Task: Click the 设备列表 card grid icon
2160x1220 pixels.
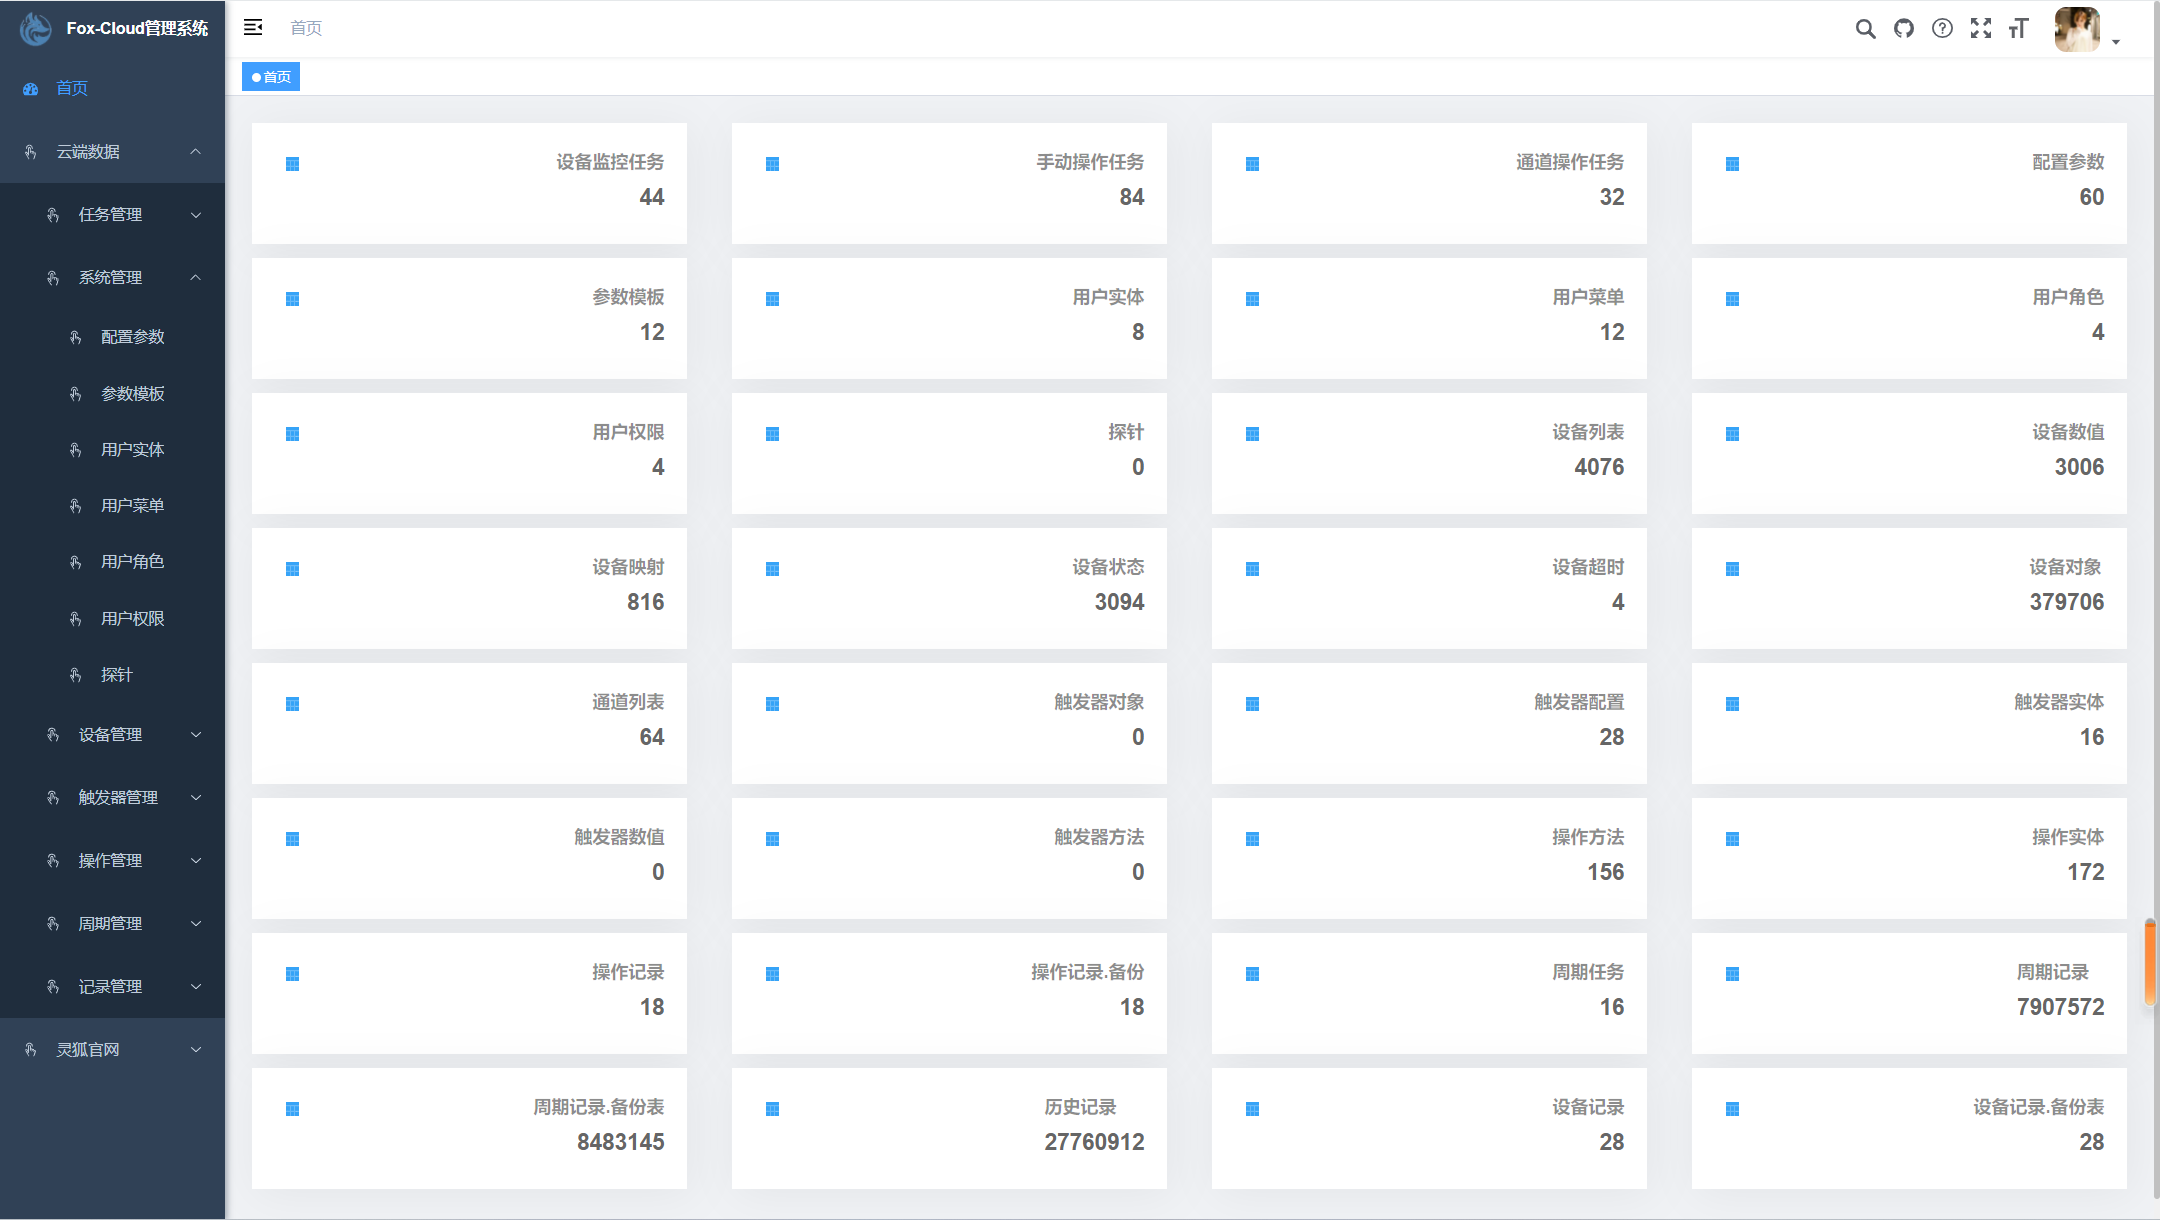Action: tap(1252, 434)
